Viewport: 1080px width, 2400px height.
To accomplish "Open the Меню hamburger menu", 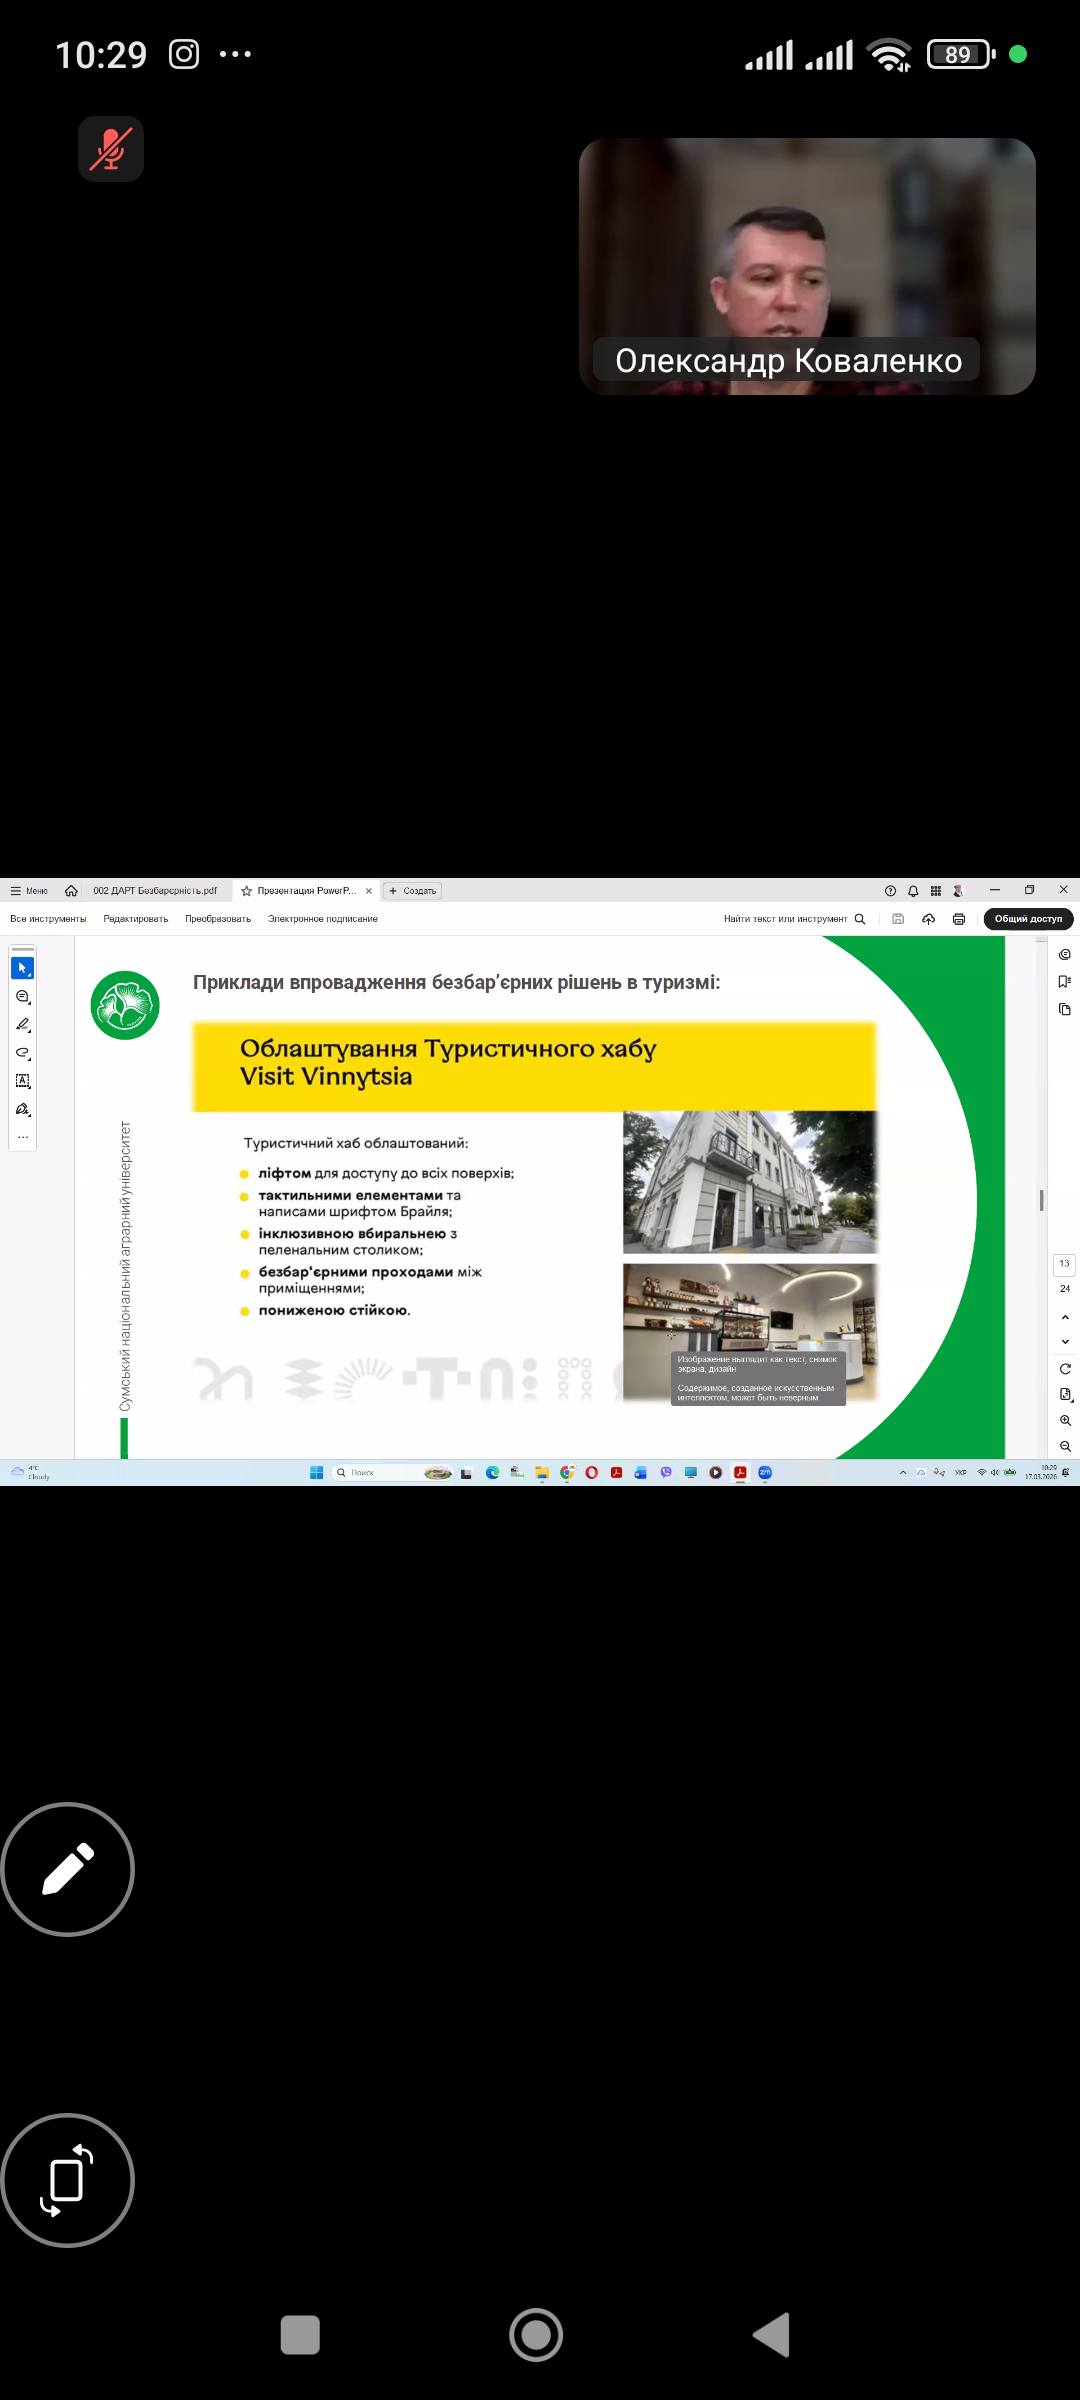I will (x=29, y=891).
